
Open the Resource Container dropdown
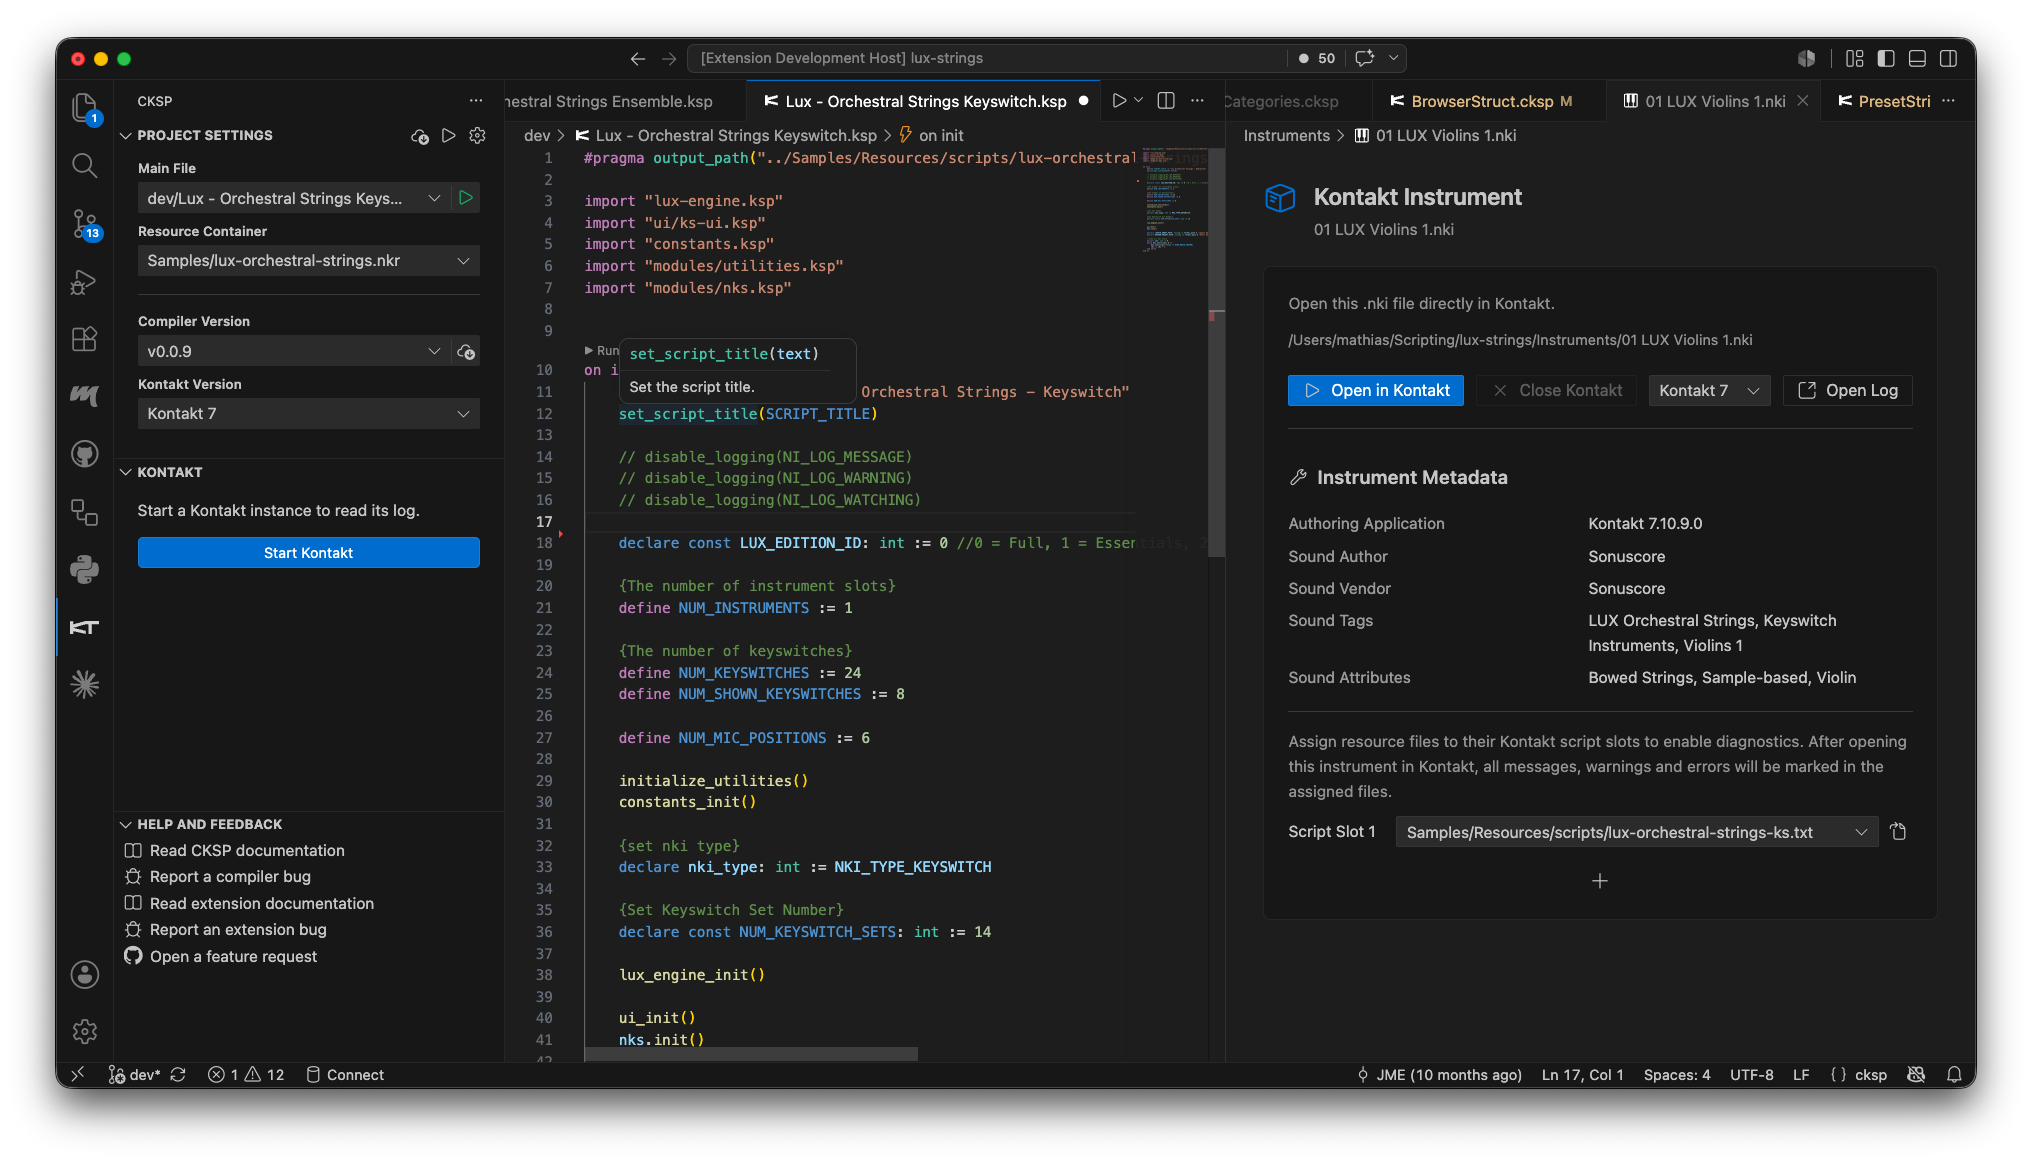click(309, 261)
